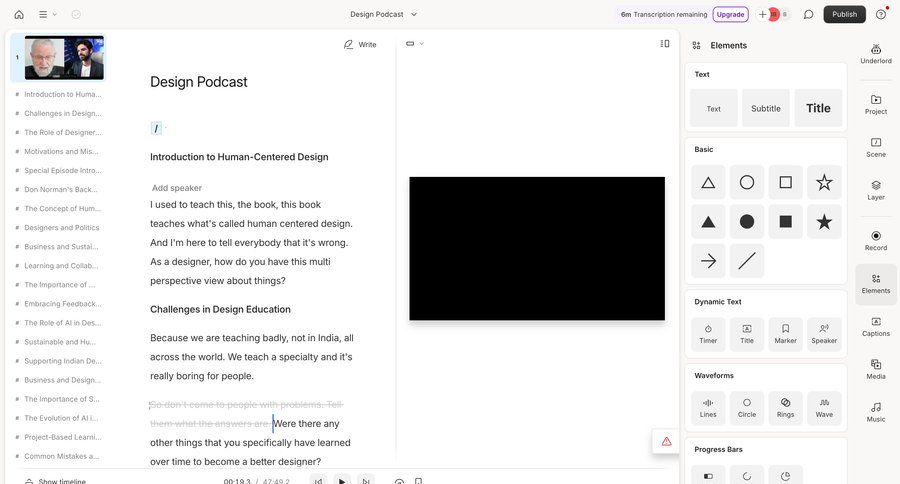Add the arrow shape element

(x=708, y=261)
